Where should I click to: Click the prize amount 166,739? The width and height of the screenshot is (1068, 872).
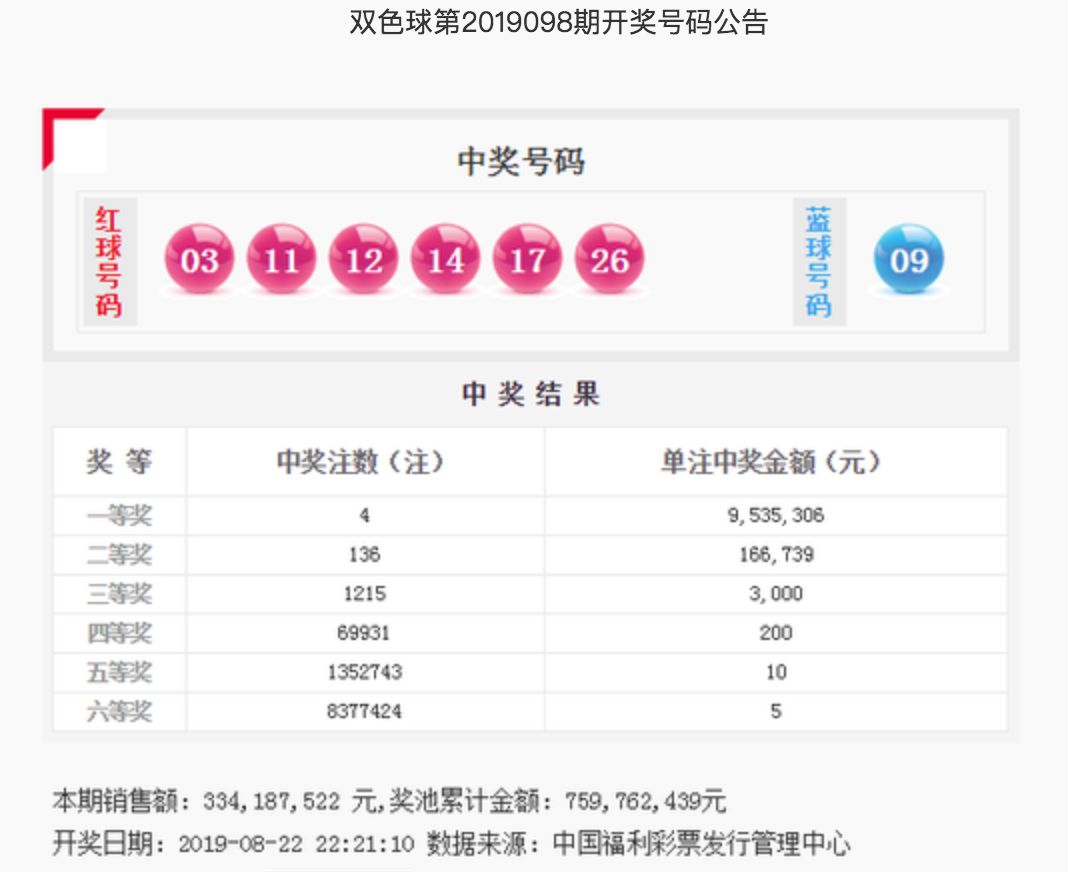click(x=776, y=555)
